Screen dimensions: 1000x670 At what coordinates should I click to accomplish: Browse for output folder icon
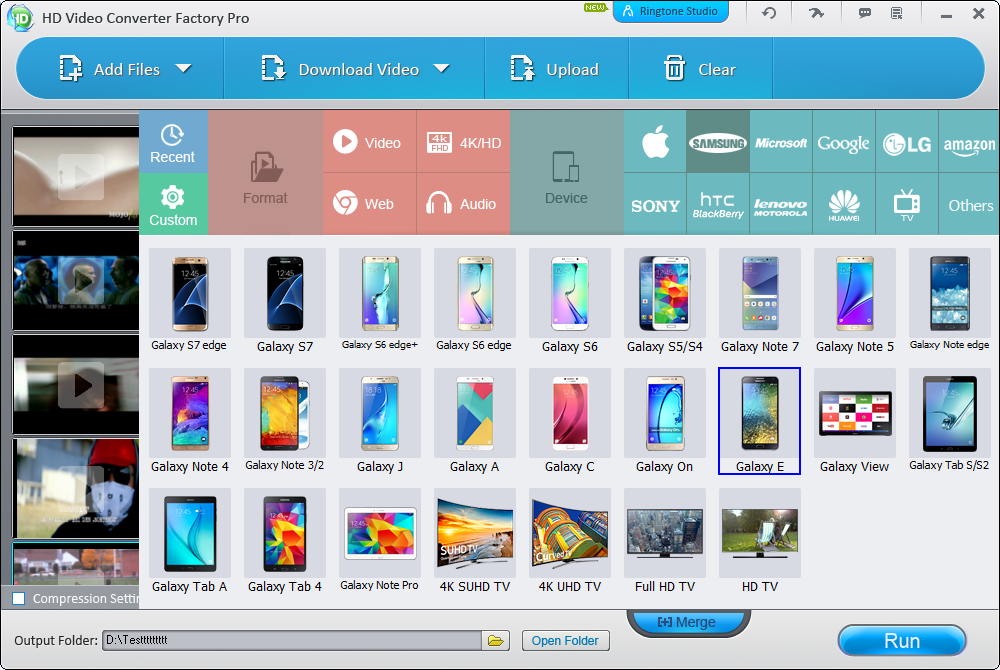[x=496, y=640]
